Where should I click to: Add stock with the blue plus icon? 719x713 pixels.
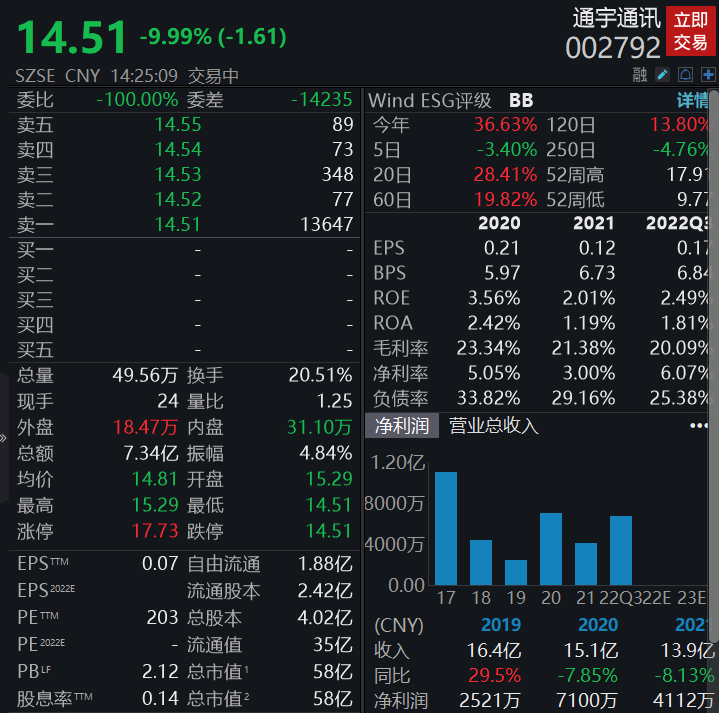coord(708,75)
